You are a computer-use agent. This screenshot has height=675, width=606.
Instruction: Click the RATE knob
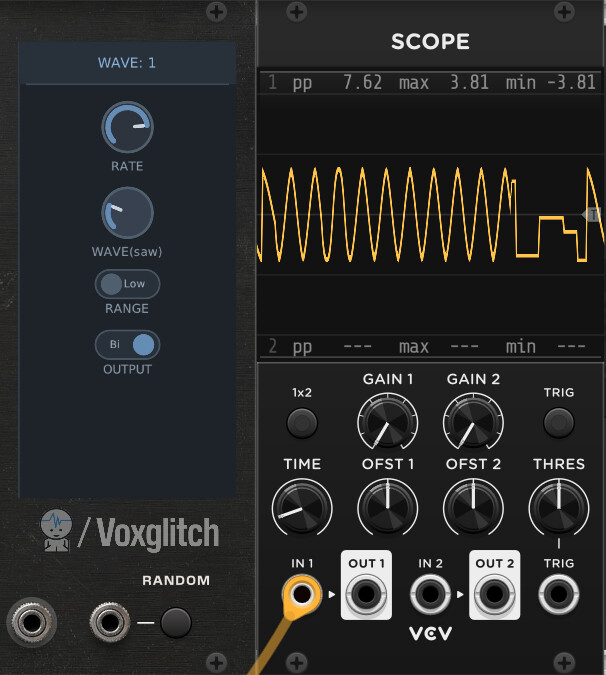click(127, 127)
